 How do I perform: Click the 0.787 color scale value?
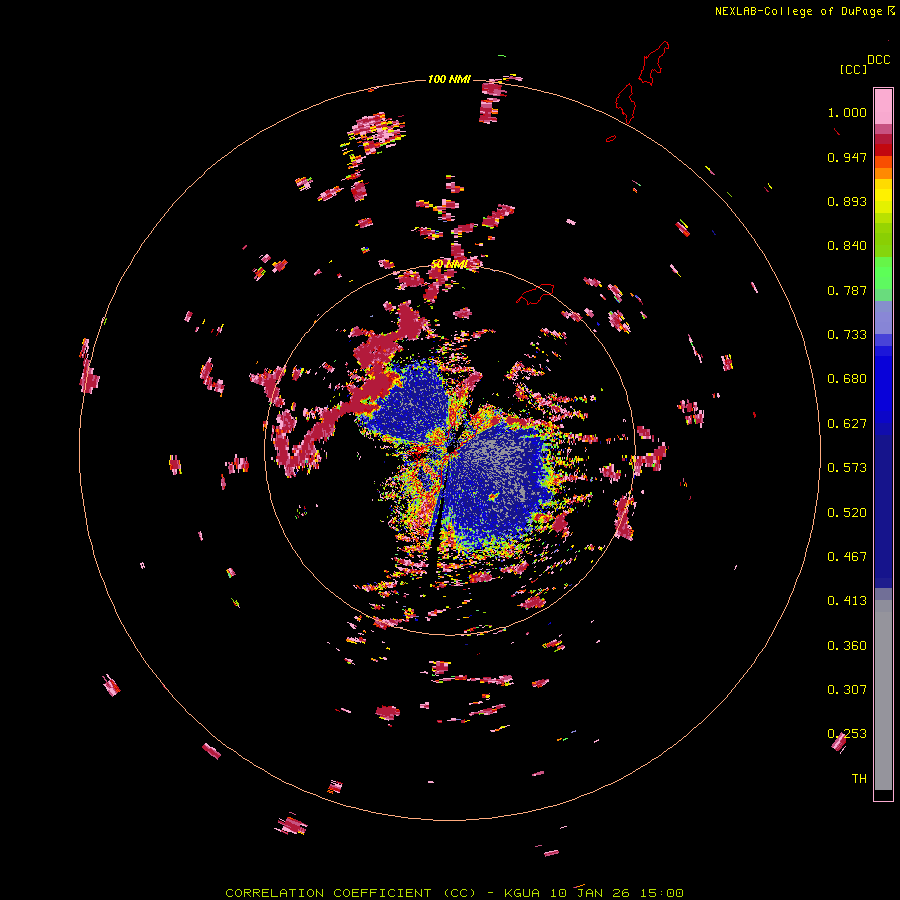tap(847, 290)
